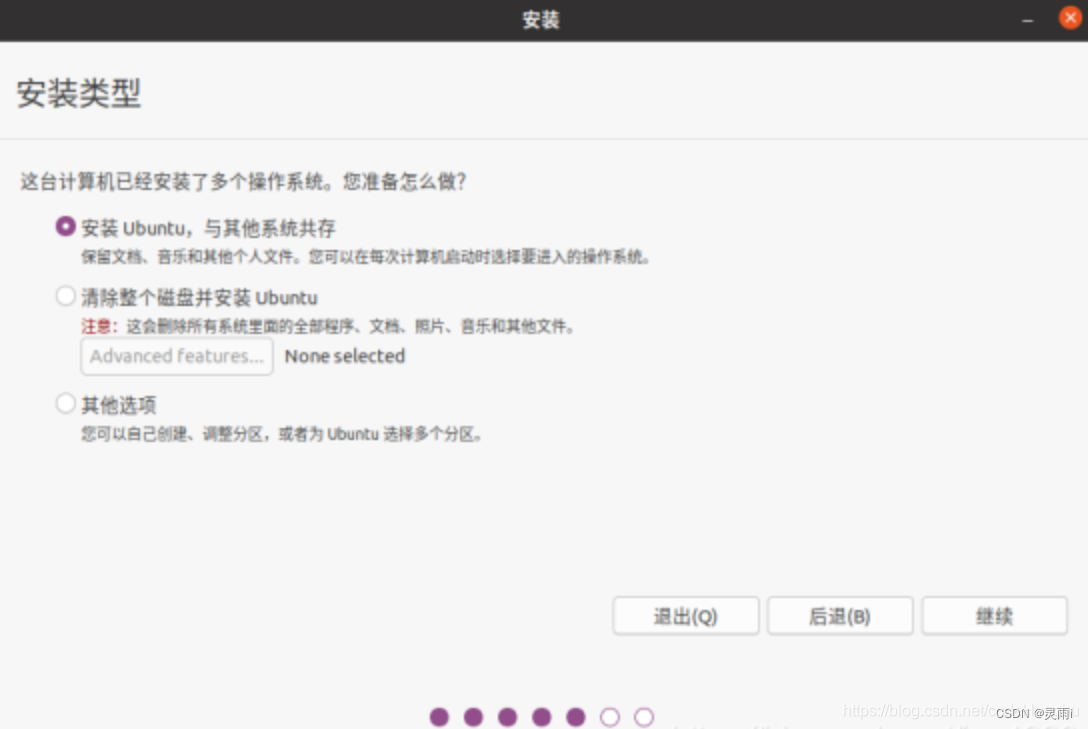
Task: Click the 'None selected' label
Action: pyautogui.click(x=345, y=357)
